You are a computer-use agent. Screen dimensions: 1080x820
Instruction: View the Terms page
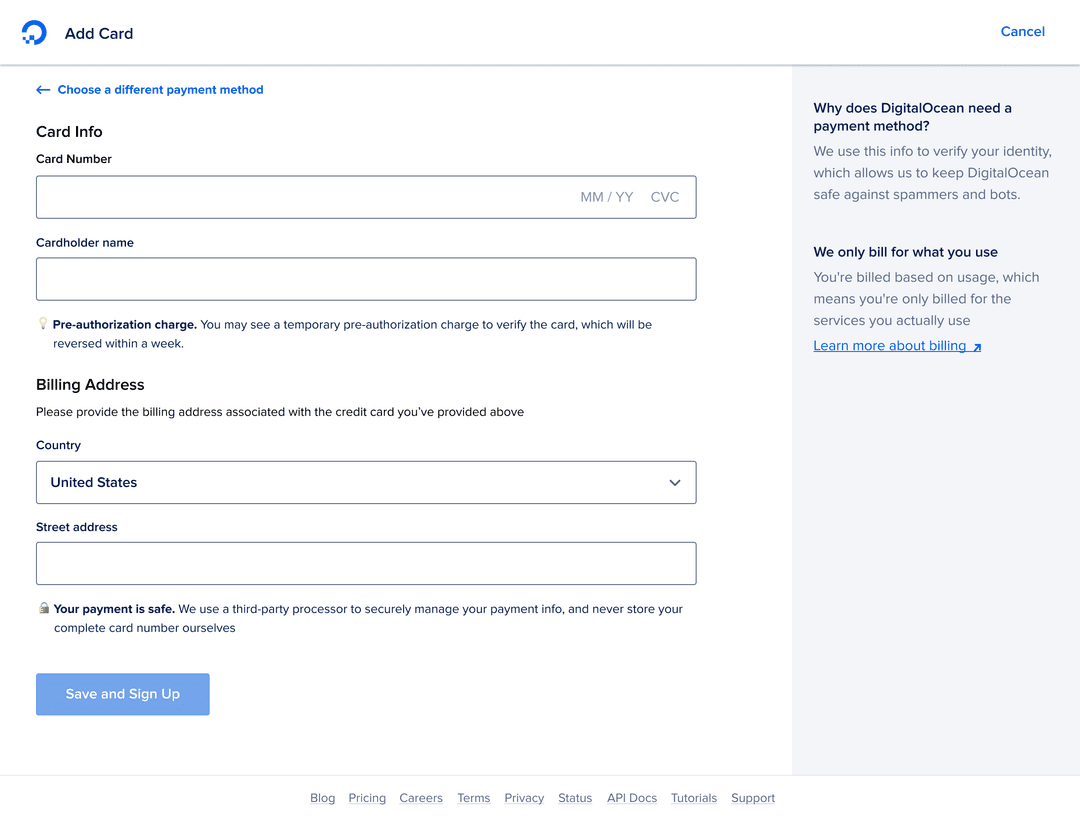click(473, 797)
